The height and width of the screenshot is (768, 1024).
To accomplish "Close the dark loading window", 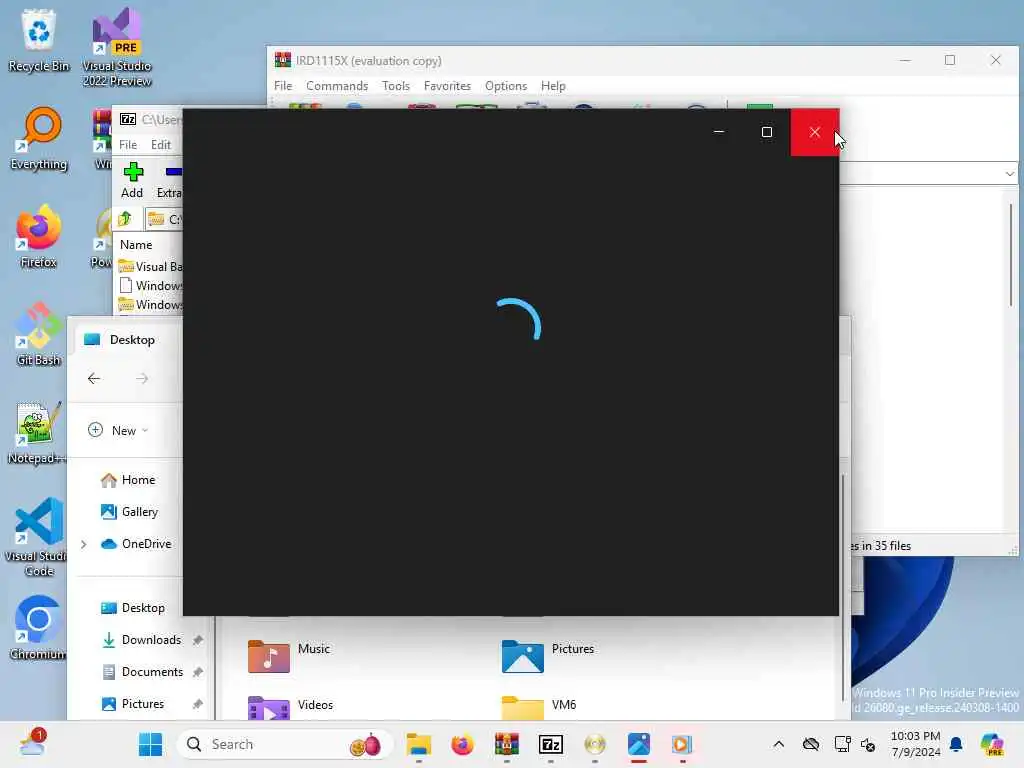I will tap(814, 133).
